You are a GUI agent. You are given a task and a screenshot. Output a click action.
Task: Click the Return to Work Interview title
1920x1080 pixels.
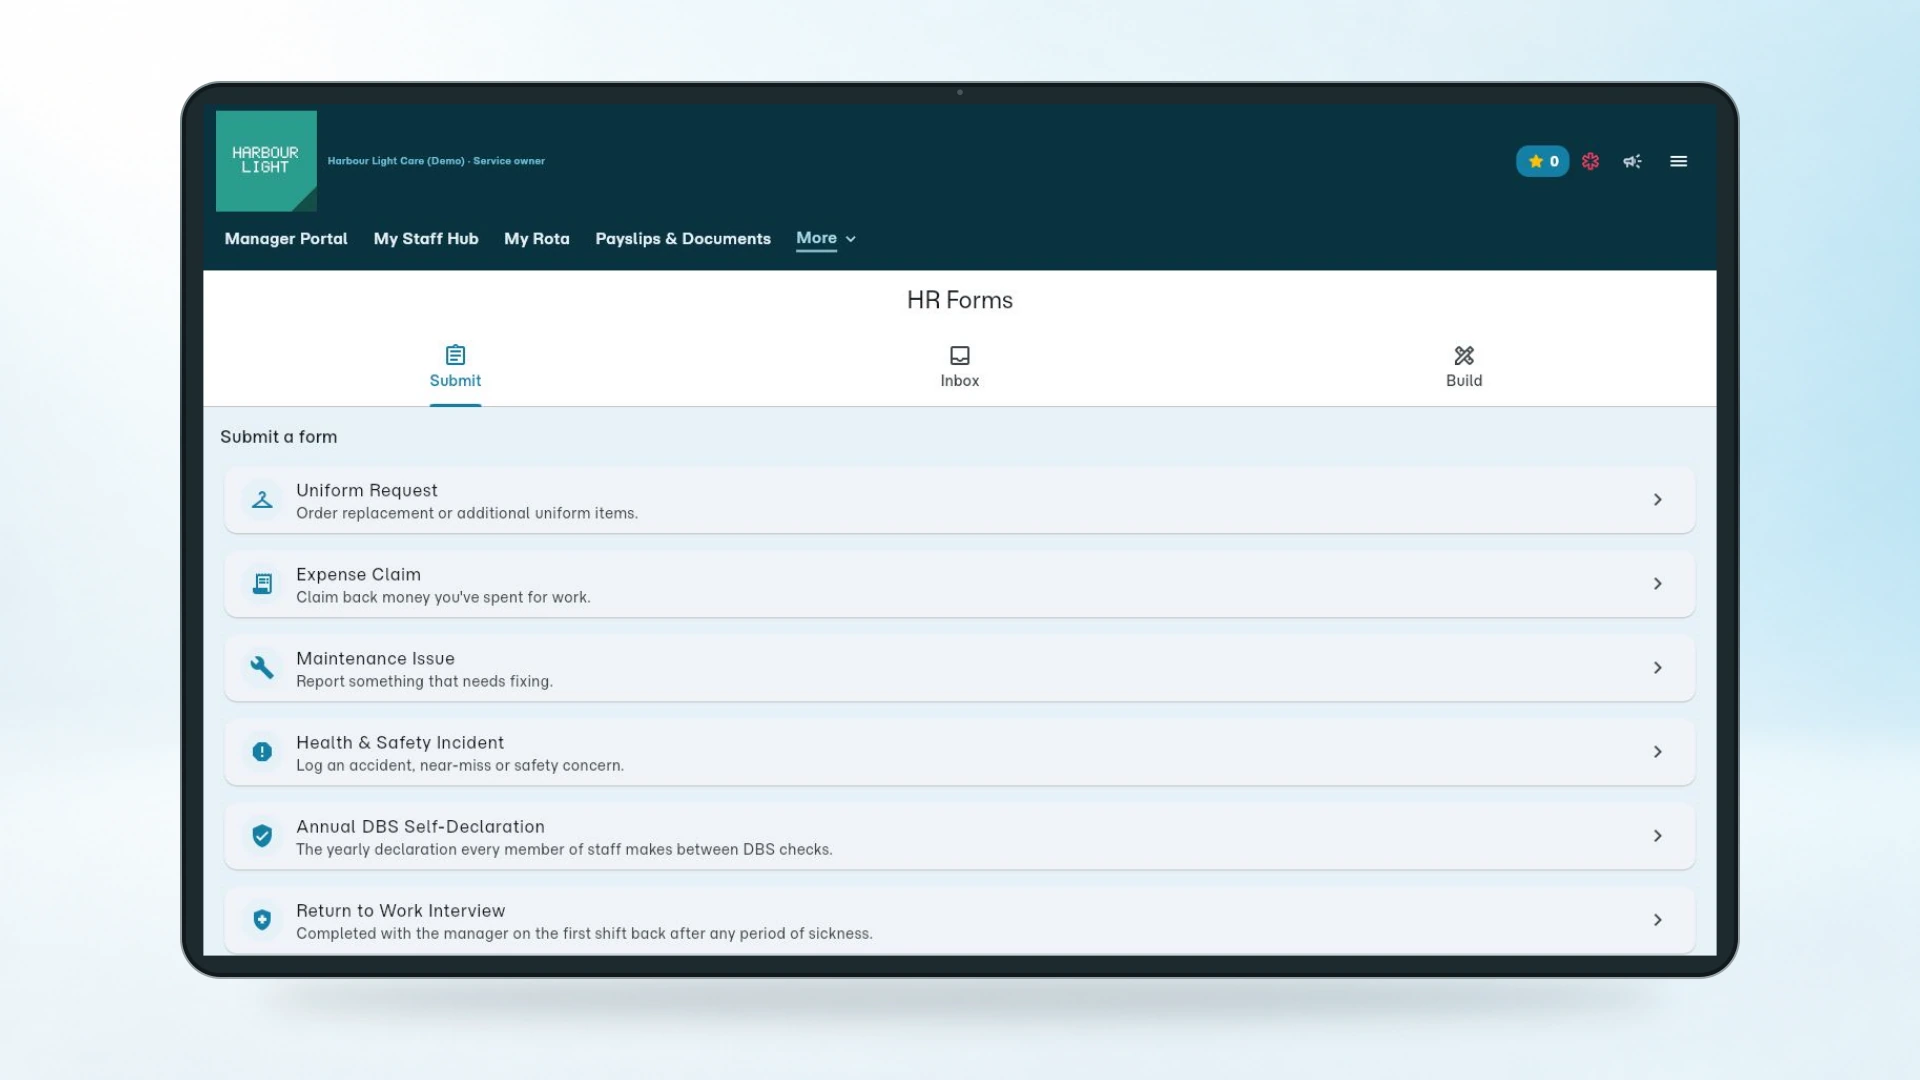(400, 910)
